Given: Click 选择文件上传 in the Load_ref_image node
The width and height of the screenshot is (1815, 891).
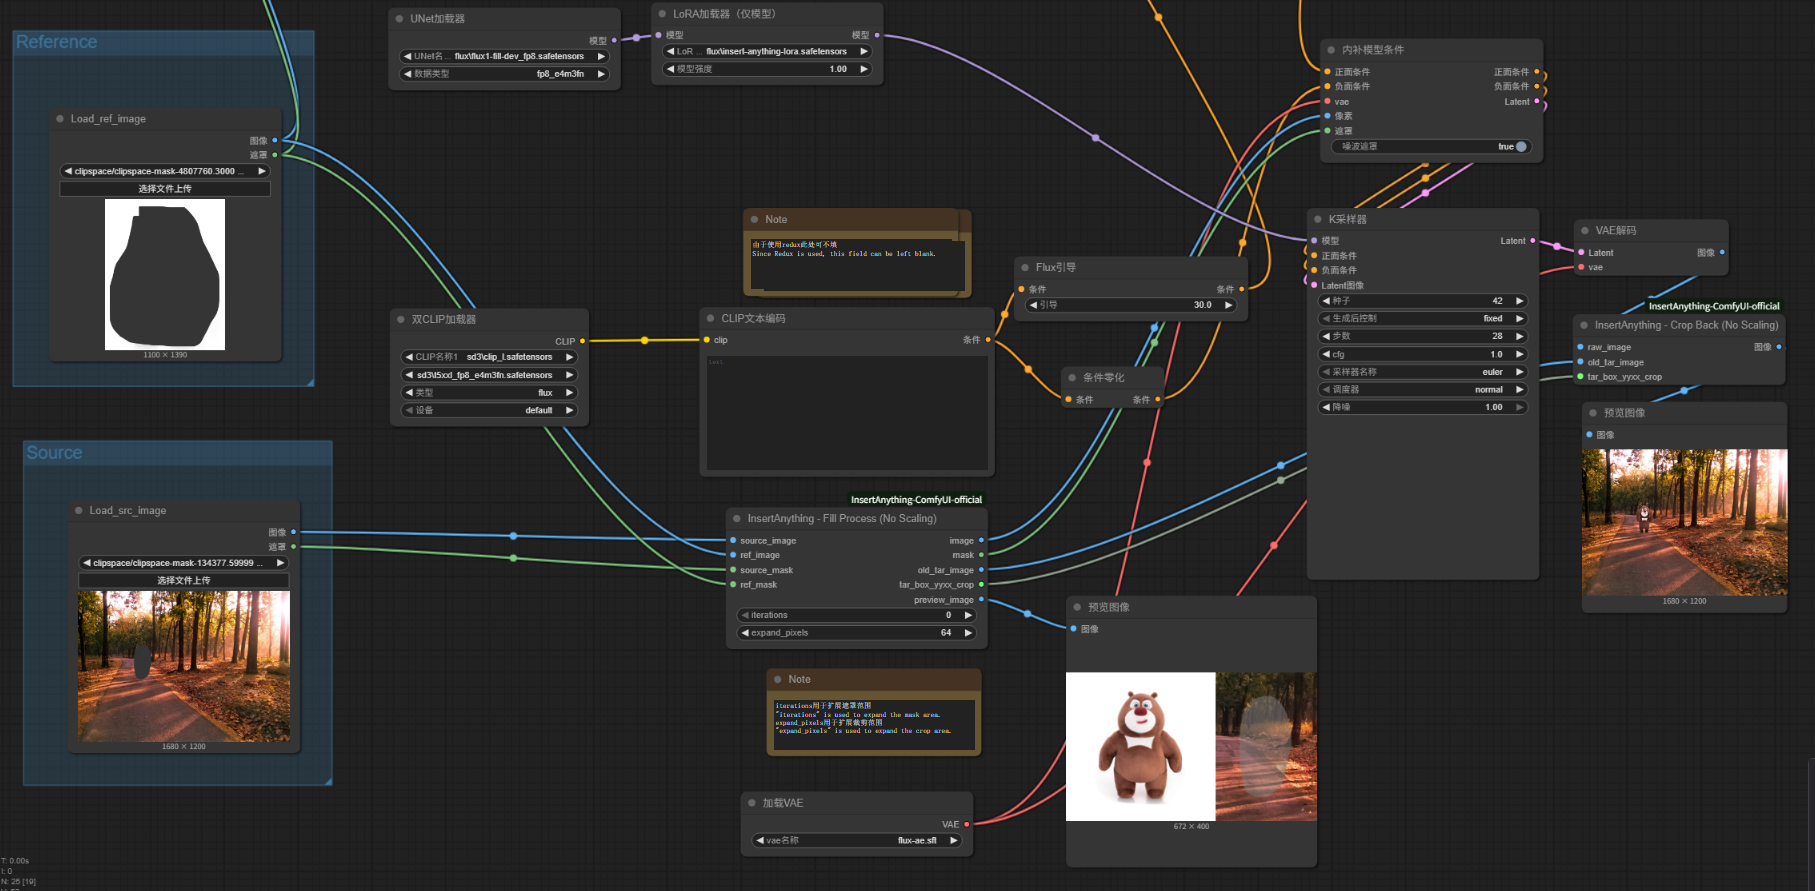Looking at the screenshot, I should pyautogui.click(x=165, y=189).
